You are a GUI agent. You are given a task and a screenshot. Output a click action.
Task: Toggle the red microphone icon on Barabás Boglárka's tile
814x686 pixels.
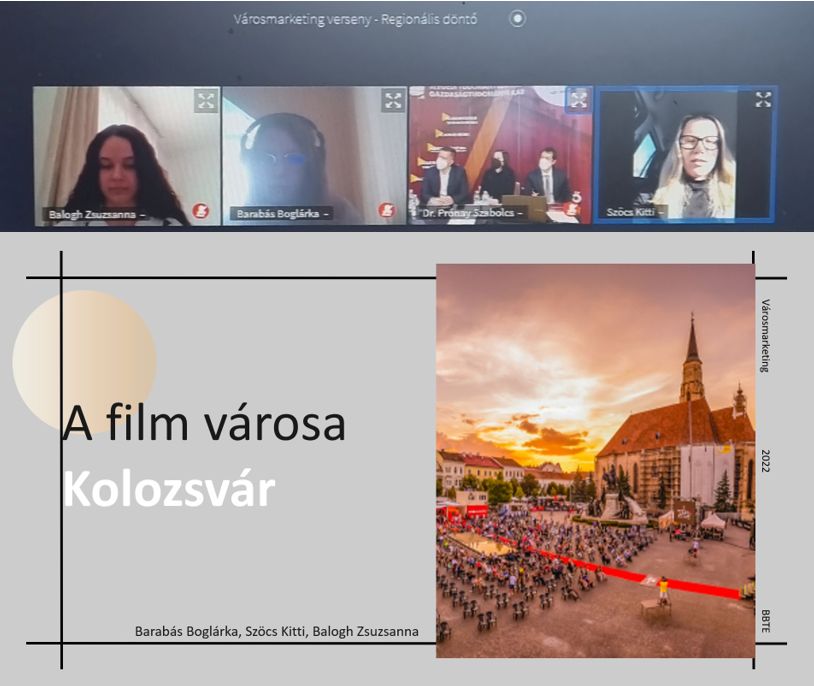(386, 210)
